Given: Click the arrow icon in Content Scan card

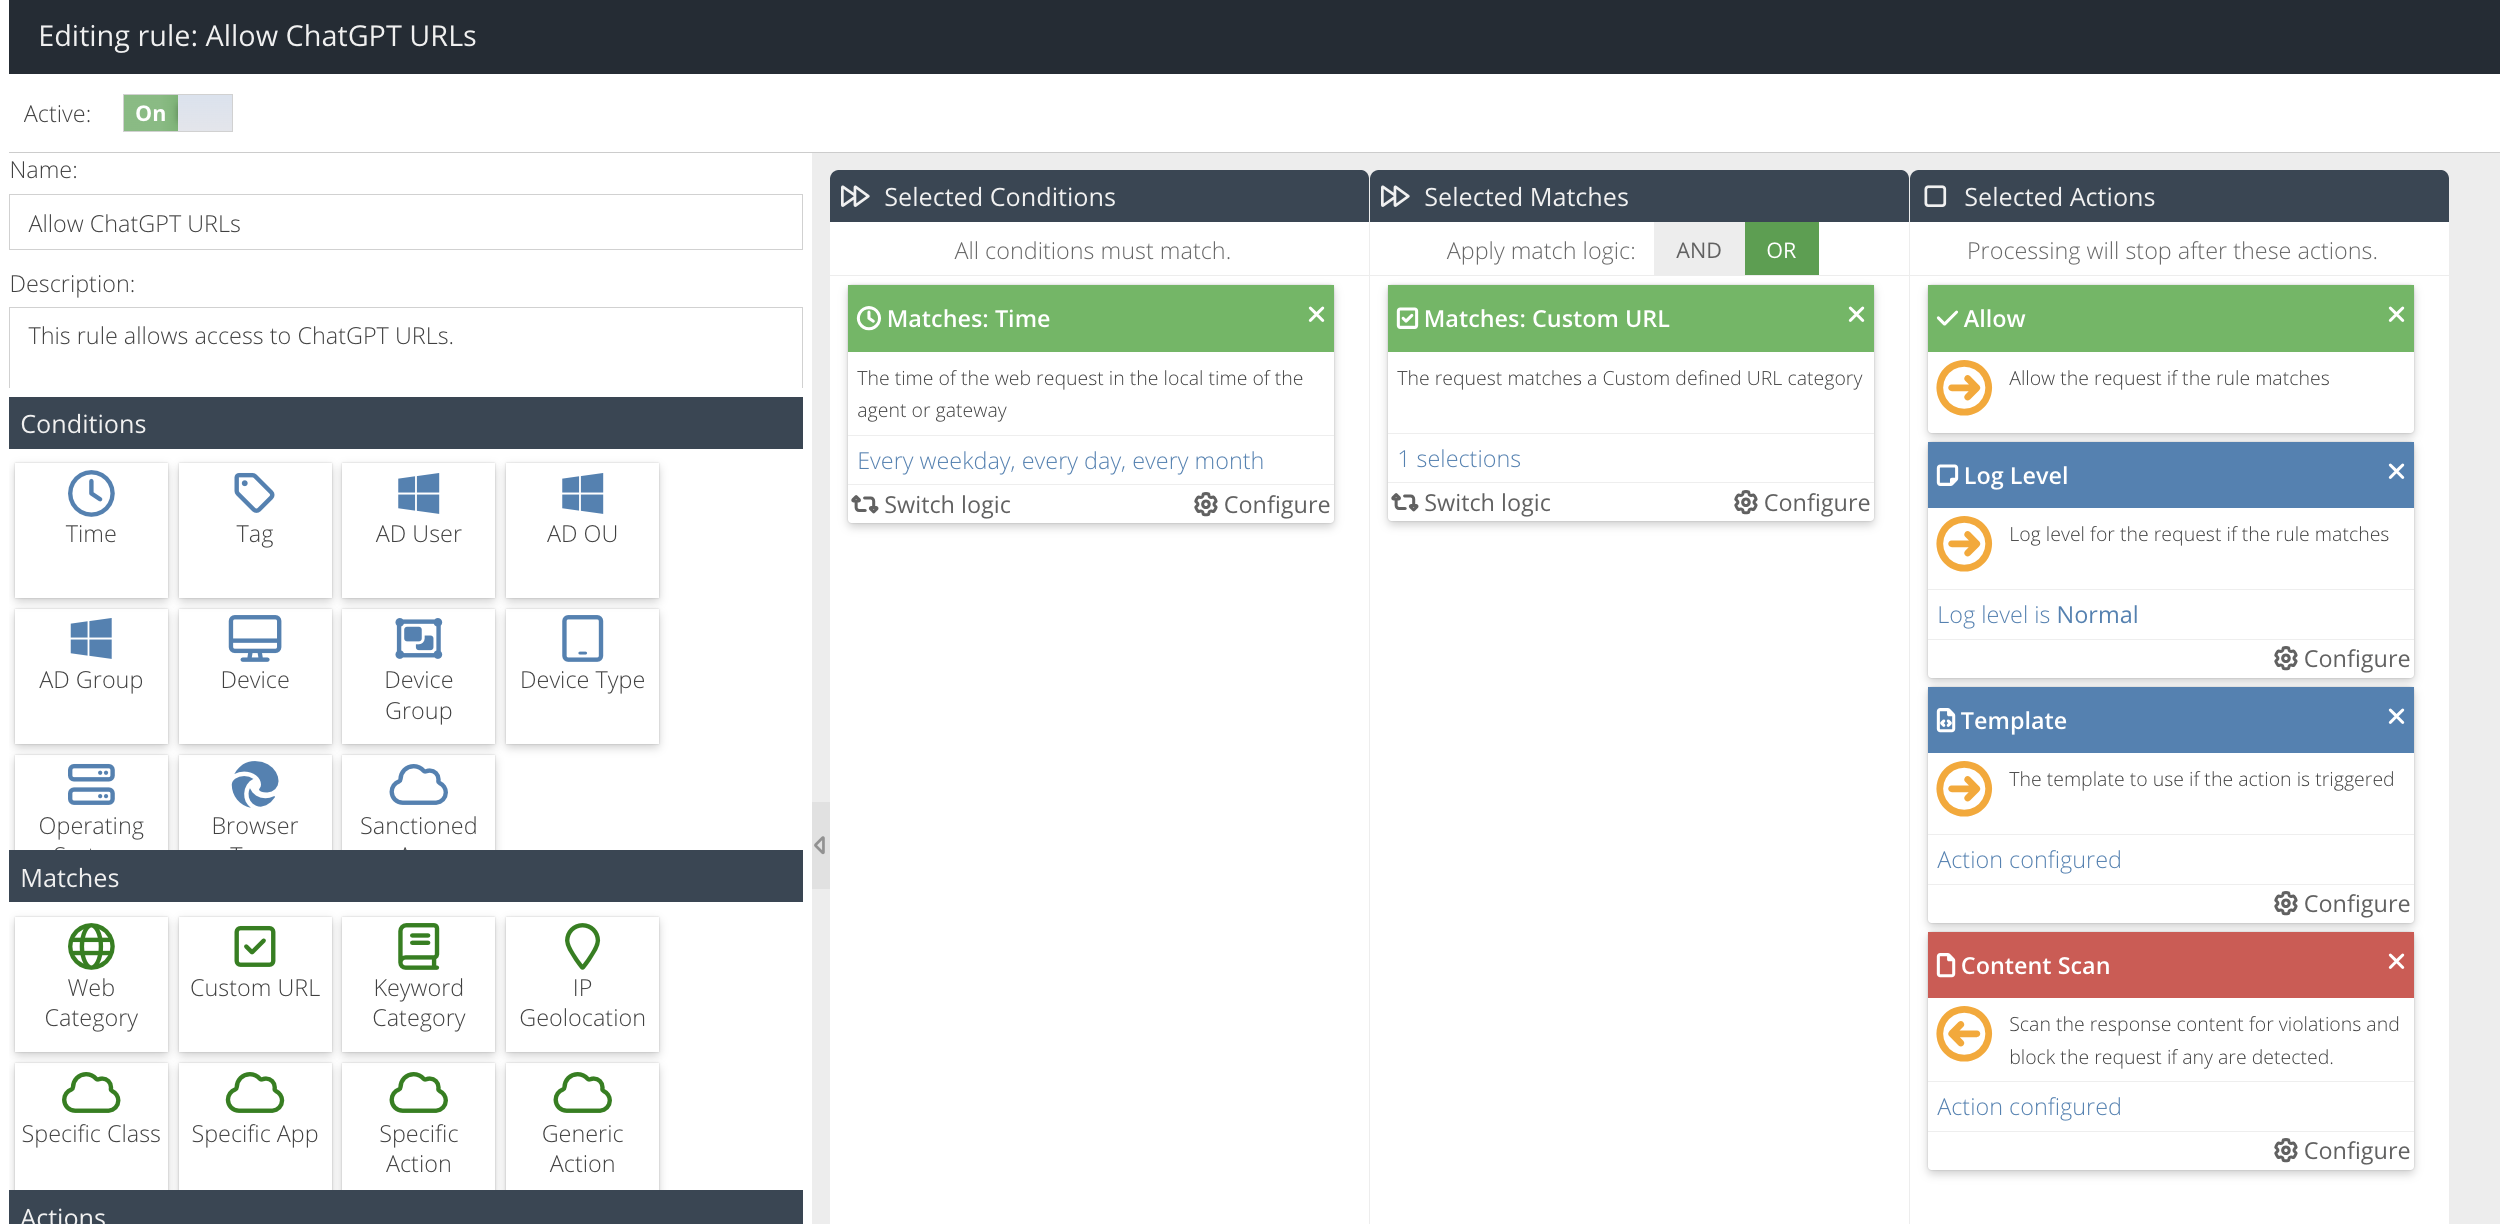Looking at the screenshot, I should (x=1964, y=1033).
